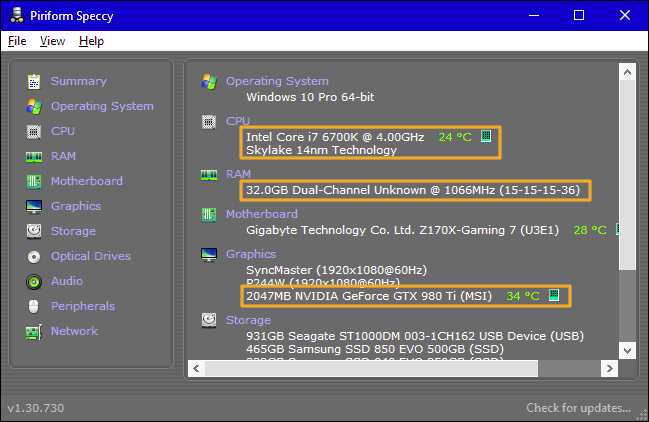Viewport: 649px width, 422px height.
Task: Click the vertical scrollbar down arrow
Action: pos(627,350)
